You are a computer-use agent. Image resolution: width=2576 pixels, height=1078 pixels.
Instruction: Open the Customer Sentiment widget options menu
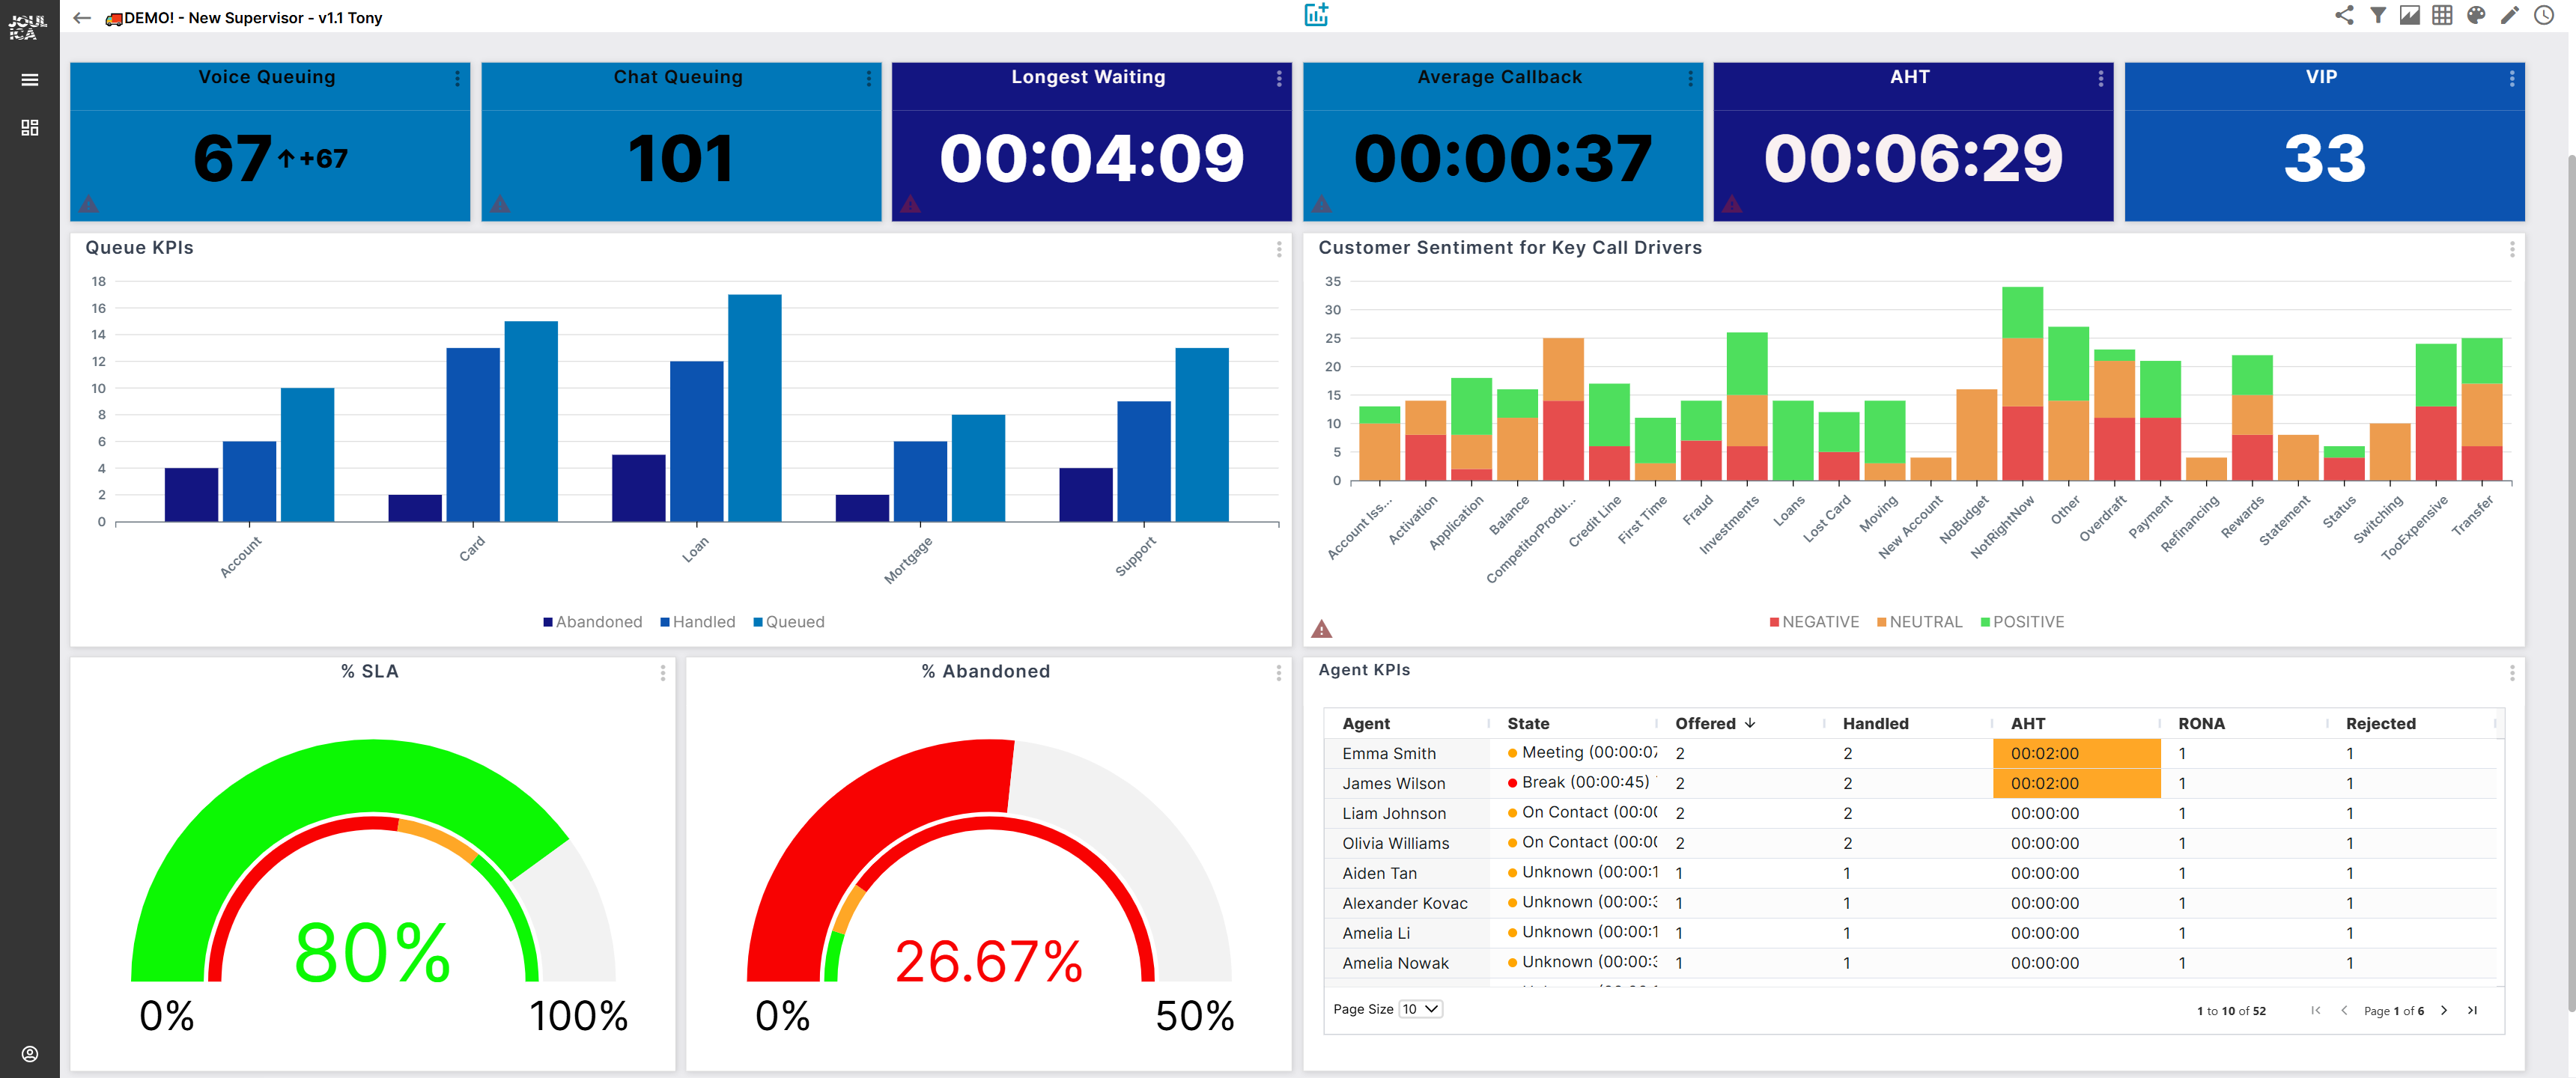click(2513, 248)
